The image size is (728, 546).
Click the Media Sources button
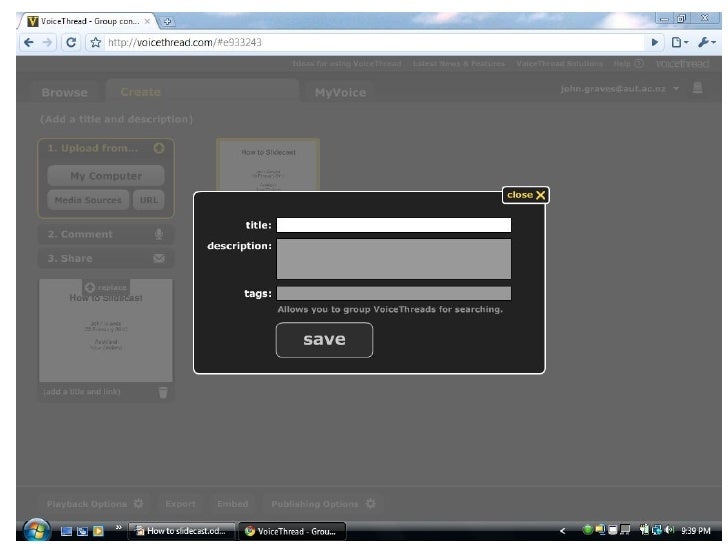tap(88, 200)
